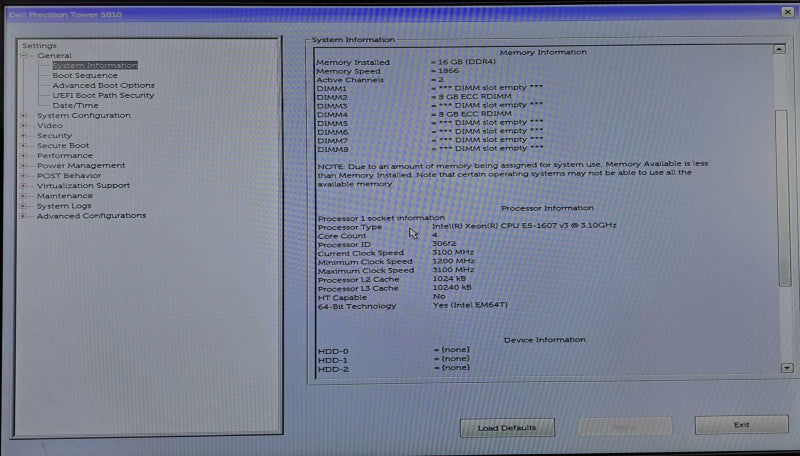Expand the POST Behavior node

[x=23, y=175]
